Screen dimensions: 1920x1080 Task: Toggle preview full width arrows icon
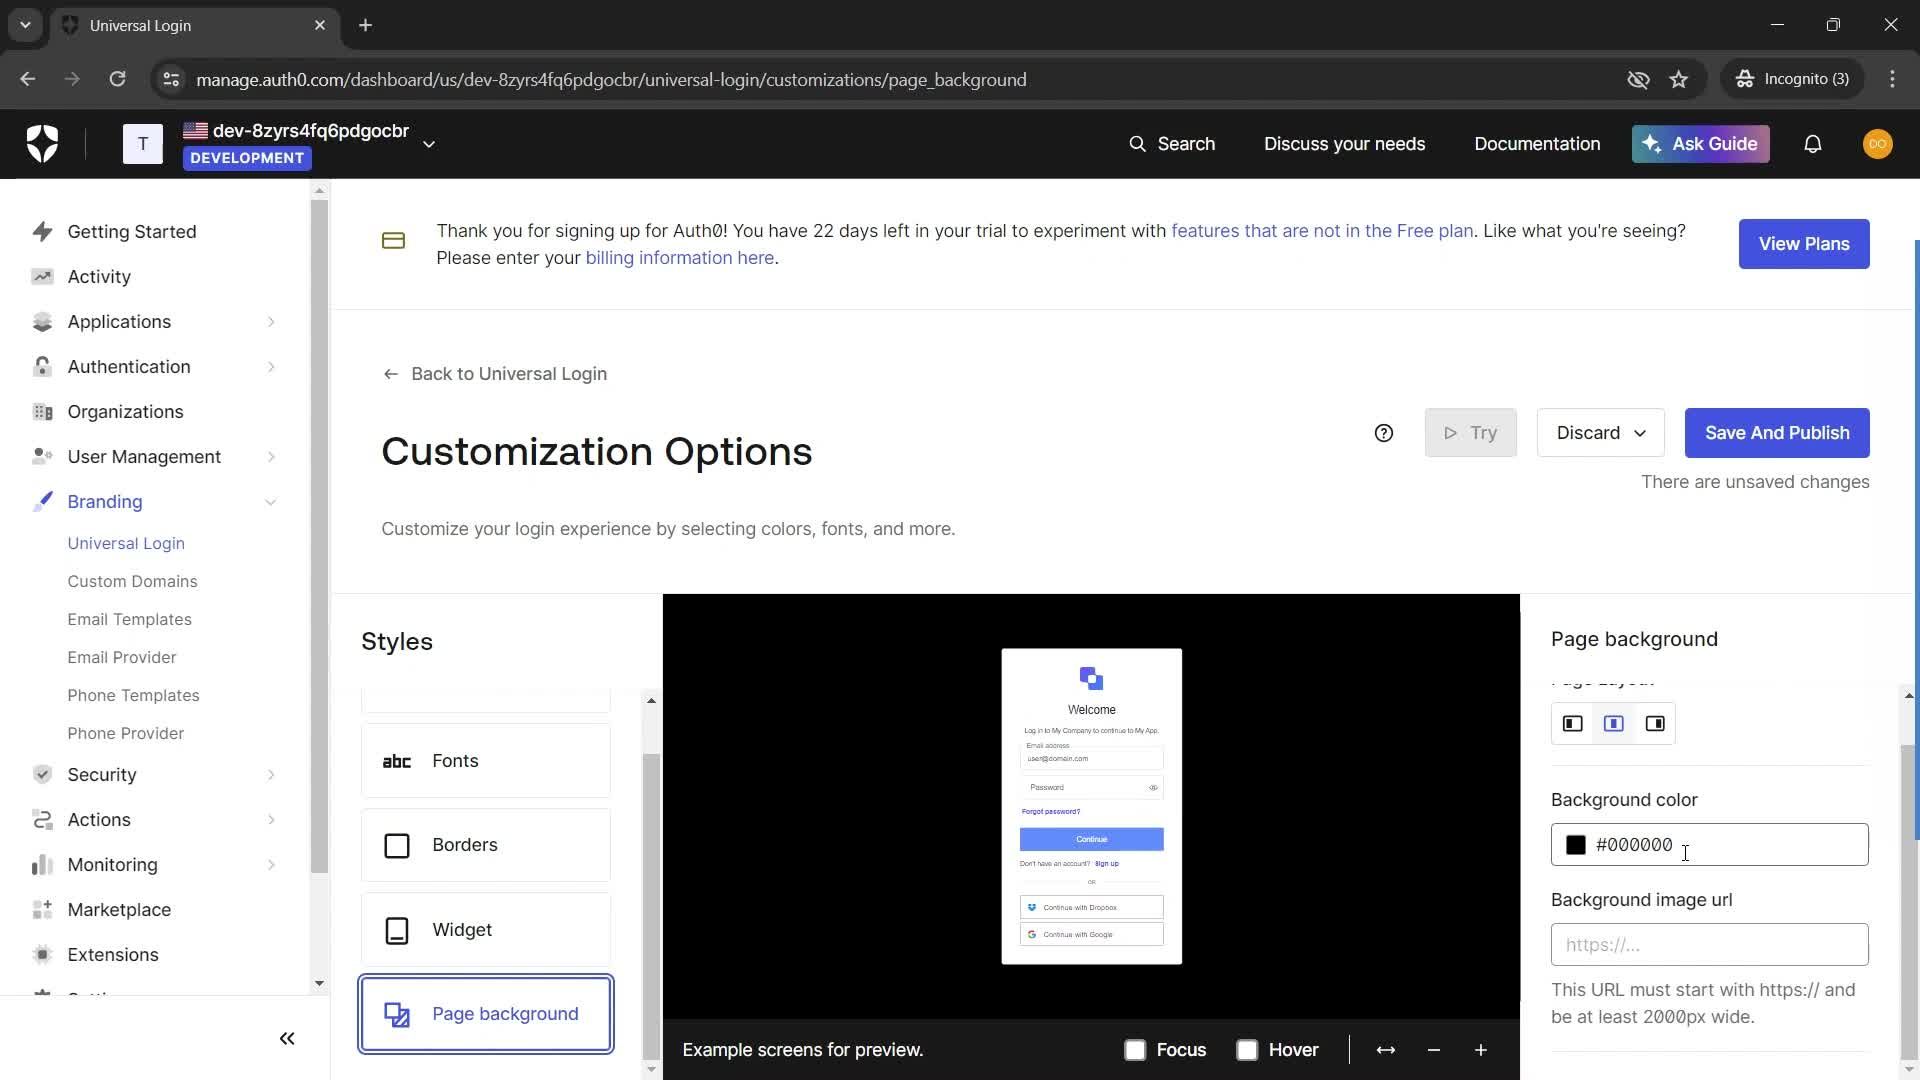(x=1385, y=1050)
